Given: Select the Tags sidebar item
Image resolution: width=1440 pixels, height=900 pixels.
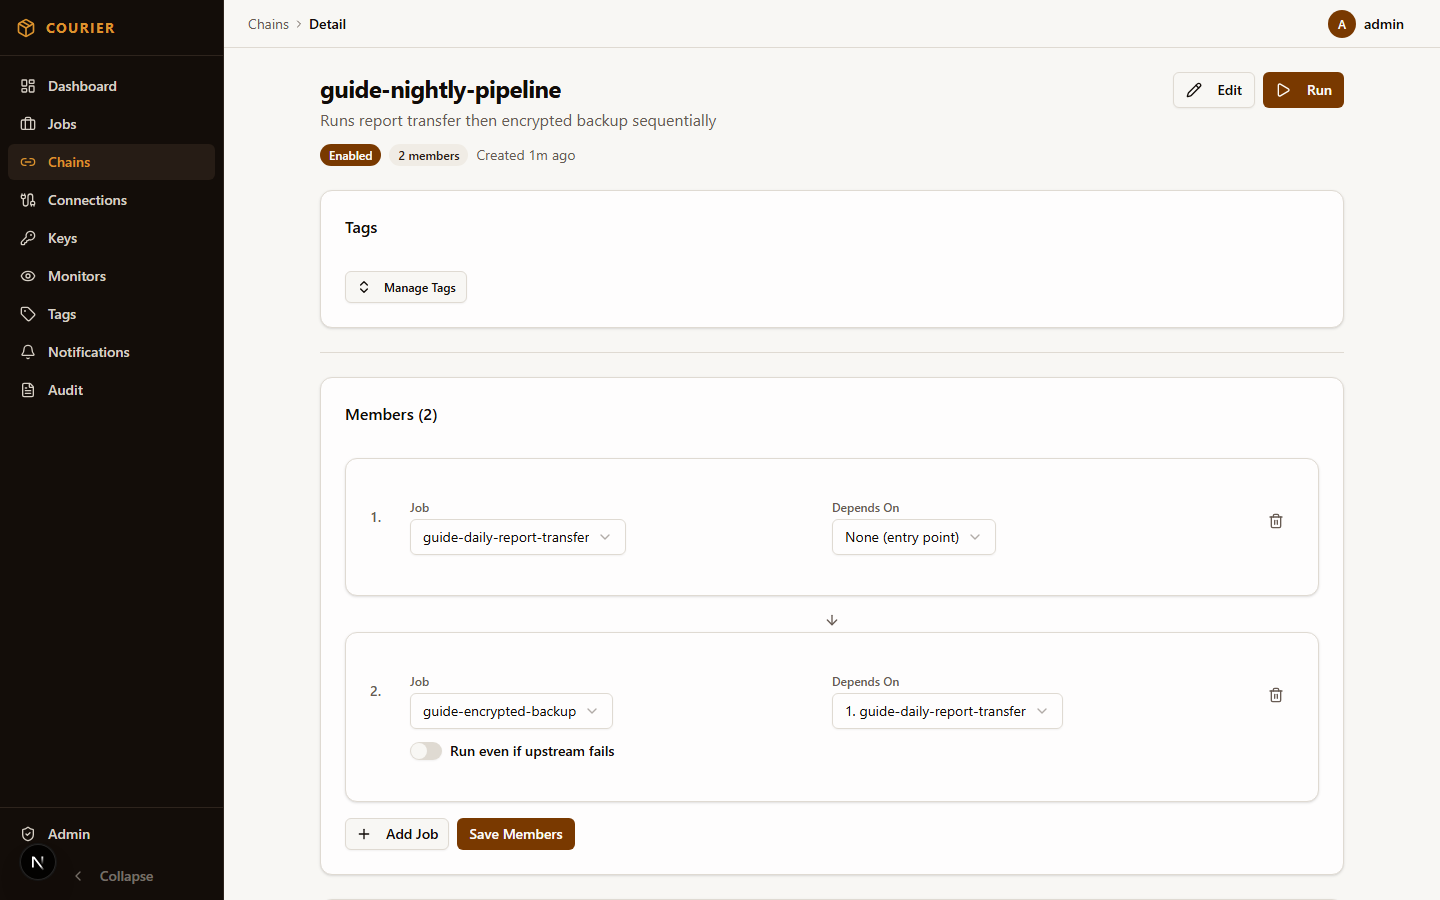Looking at the screenshot, I should [61, 314].
